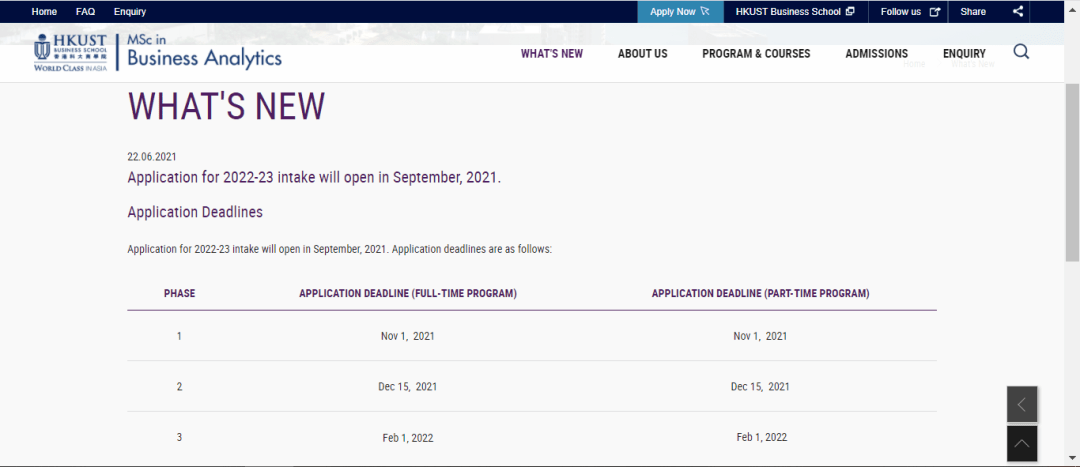Click full-time Nov 1, 2021 cell

point(408,336)
